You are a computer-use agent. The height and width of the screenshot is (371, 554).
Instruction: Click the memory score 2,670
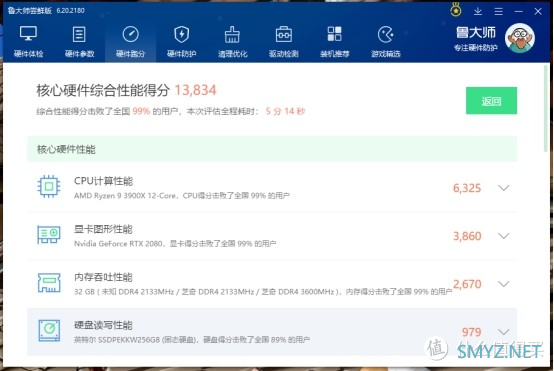pos(467,284)
